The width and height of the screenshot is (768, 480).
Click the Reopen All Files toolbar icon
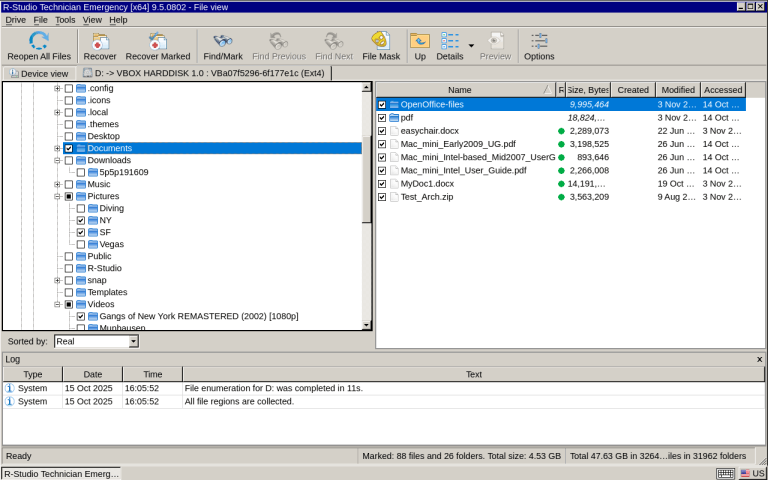pyautogui.click(x=39, y=41)
